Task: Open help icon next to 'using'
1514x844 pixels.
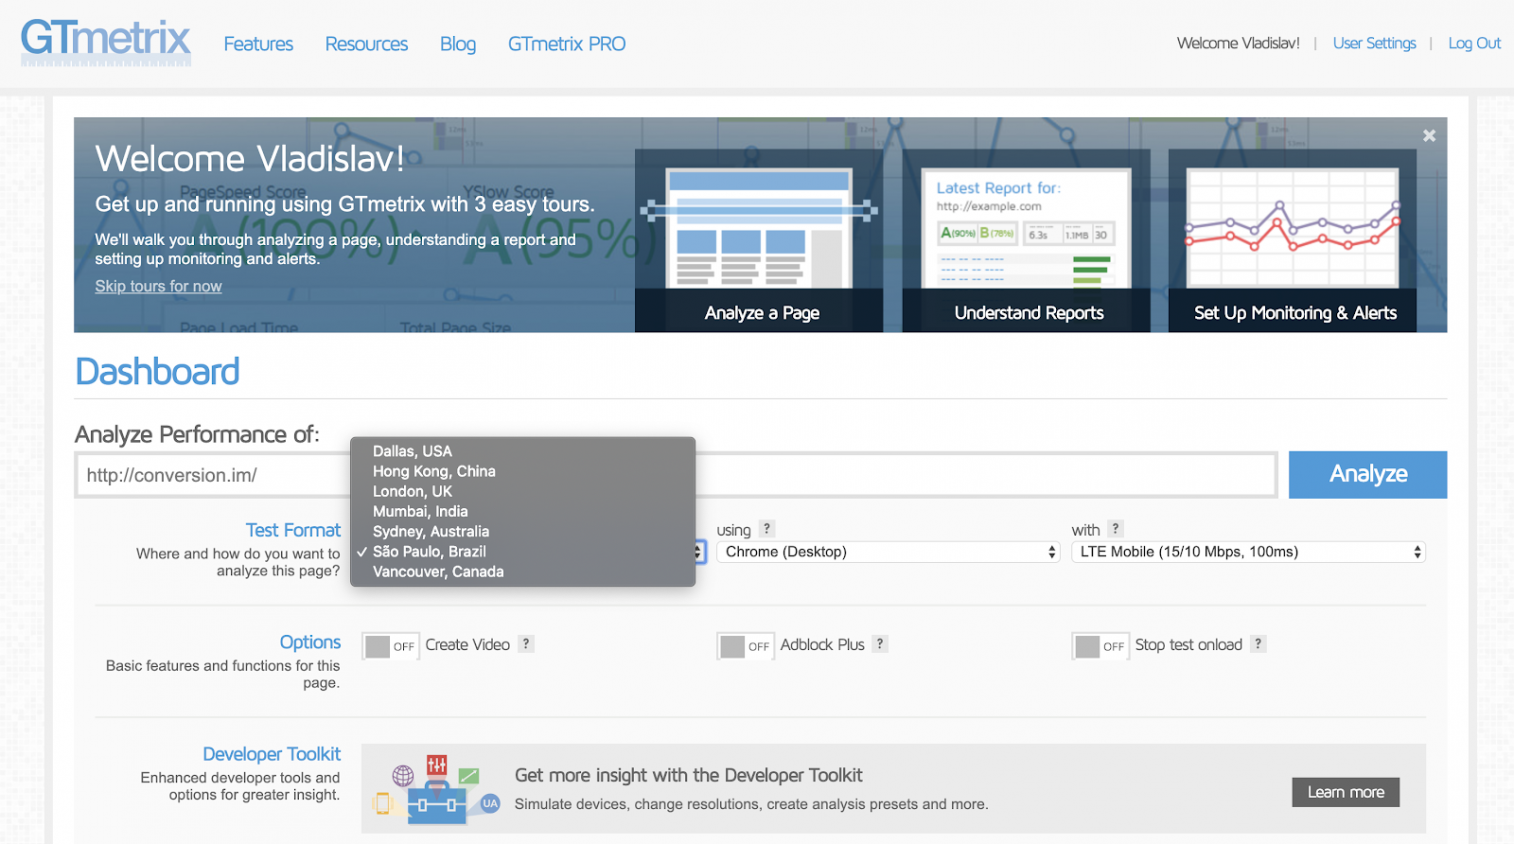Action: 767,529
